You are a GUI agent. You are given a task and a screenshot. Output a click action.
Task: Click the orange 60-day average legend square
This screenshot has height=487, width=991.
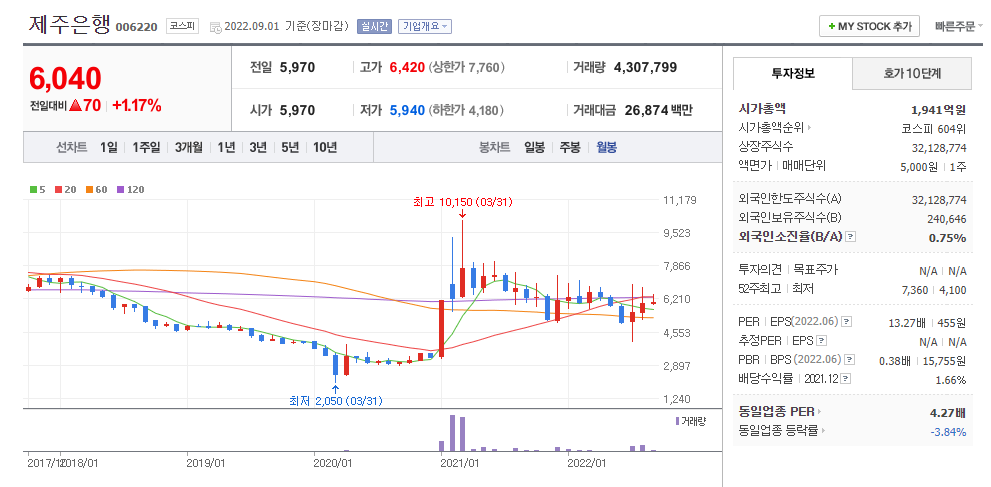click(88, 189)
